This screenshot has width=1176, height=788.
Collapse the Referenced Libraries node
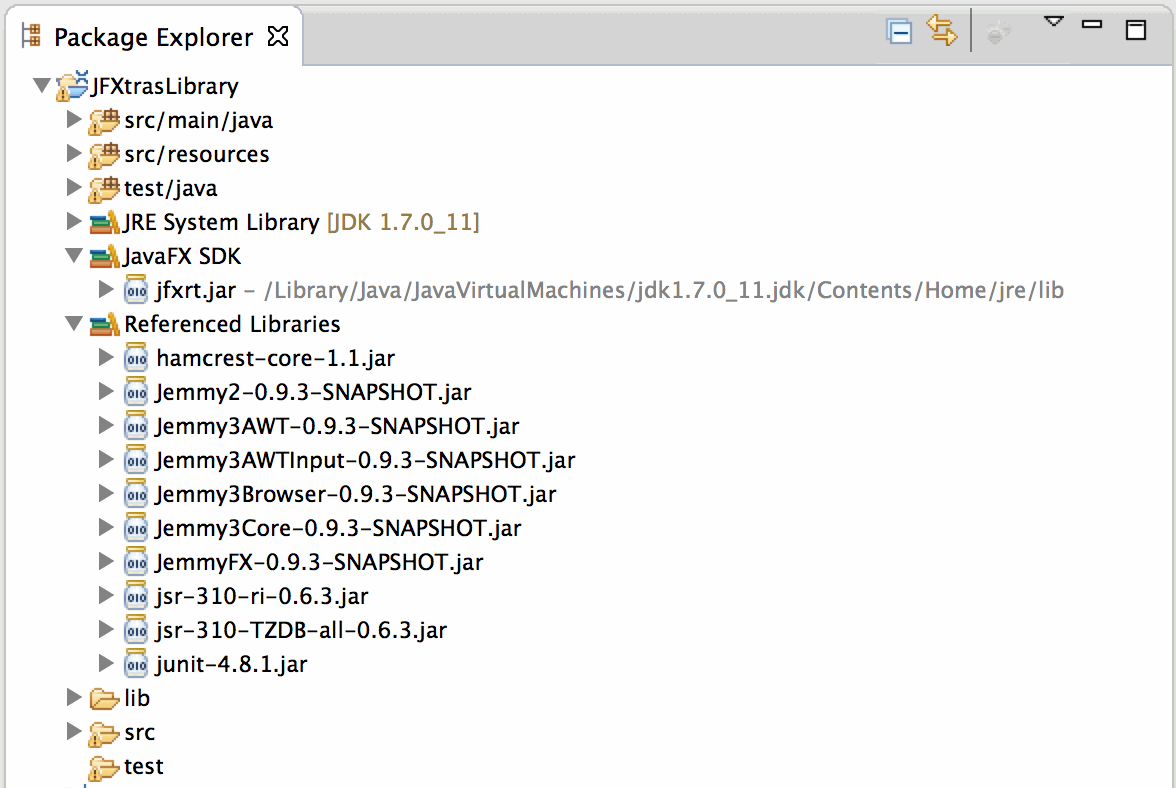click(x=73, y=324)
